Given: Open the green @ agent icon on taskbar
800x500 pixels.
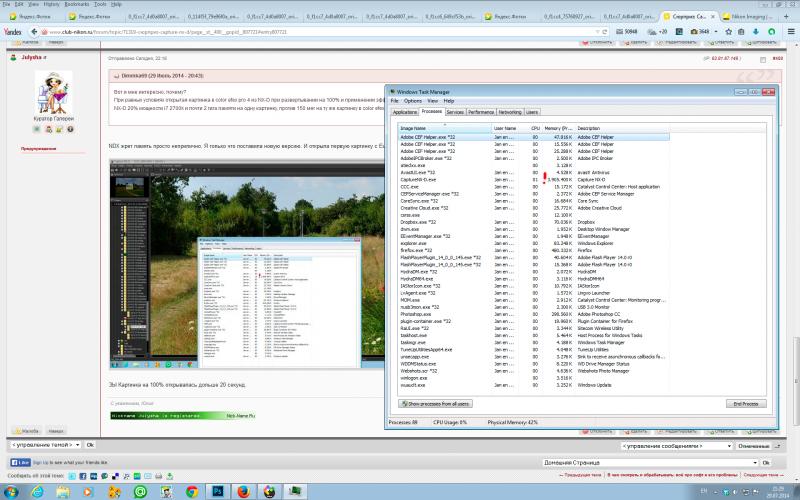Looking at the screenshot, I should tap(140, 492).
